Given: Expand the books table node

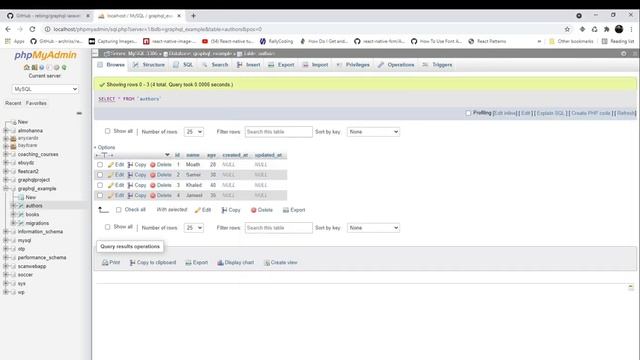Looking at the screenshot, I should (13, 214).
